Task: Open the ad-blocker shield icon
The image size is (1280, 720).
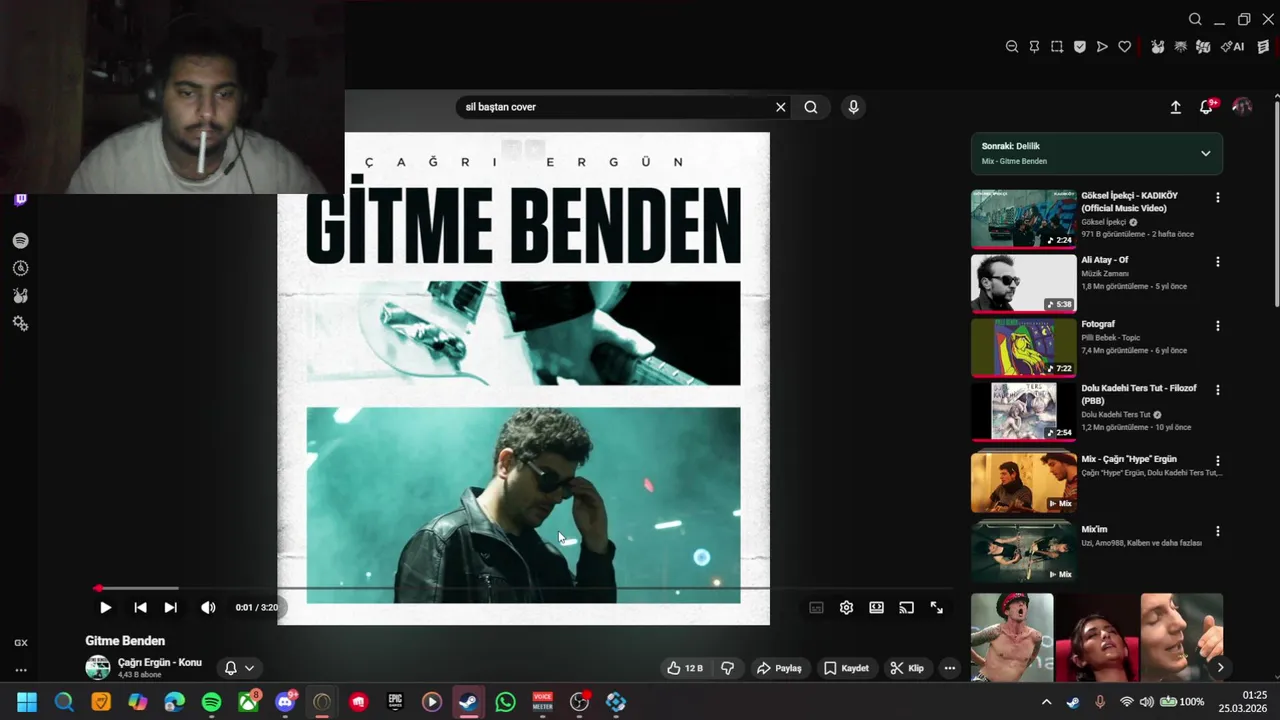Action: [x=1080, y=47]
